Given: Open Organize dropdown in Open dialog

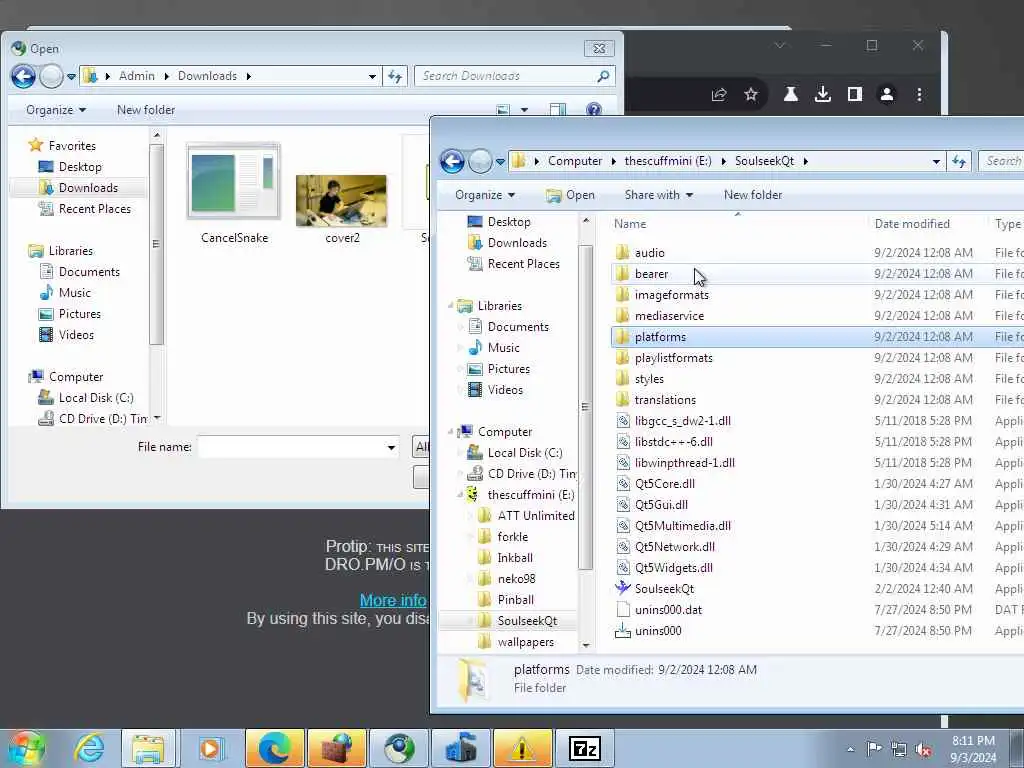Looking at the screenshot, I should coord(56,110).
